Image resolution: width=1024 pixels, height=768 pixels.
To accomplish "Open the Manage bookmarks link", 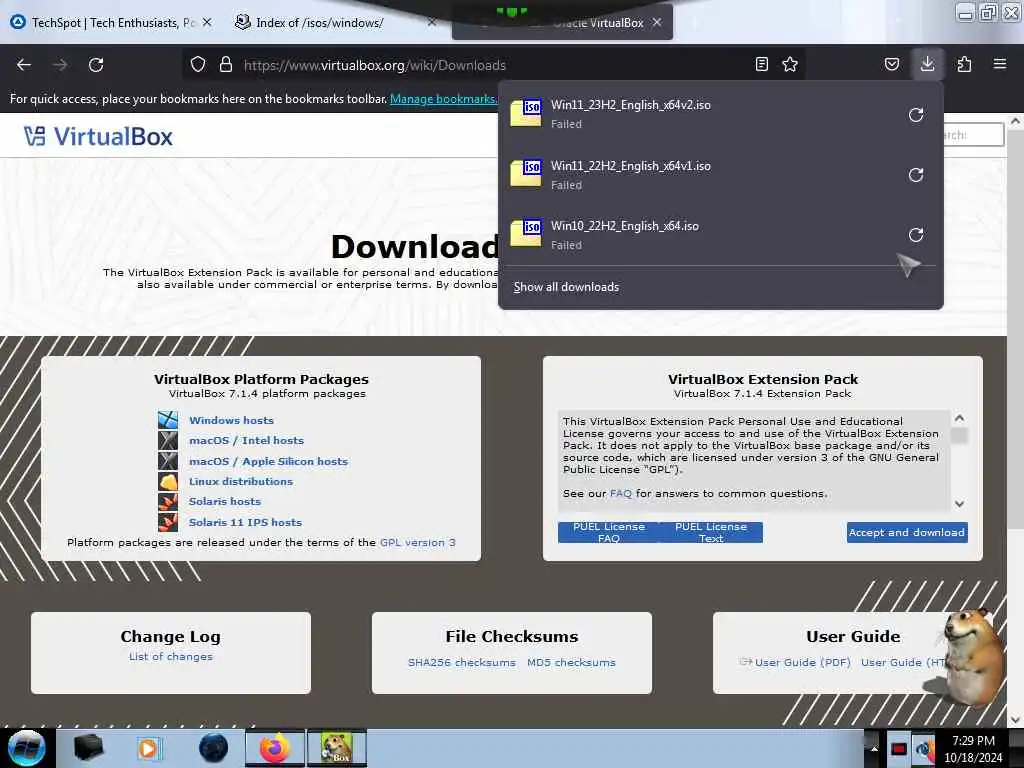I will (x=443, y=99).
